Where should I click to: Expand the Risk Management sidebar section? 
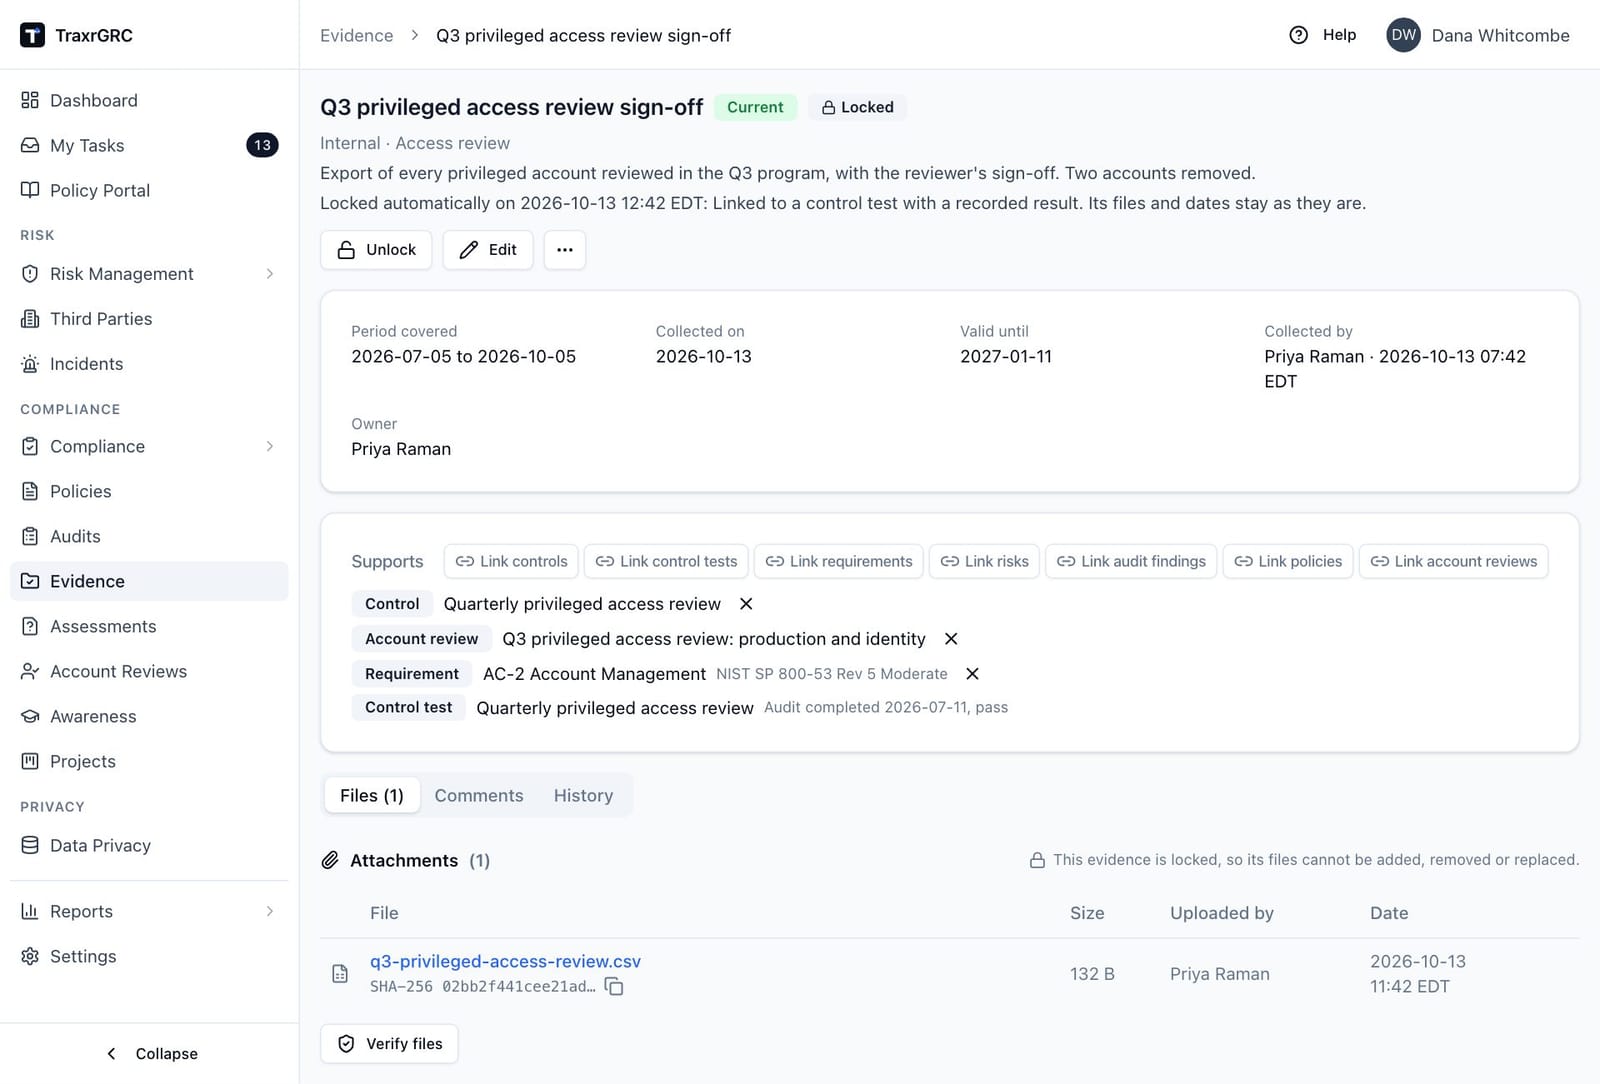click(x=270, y=274)
